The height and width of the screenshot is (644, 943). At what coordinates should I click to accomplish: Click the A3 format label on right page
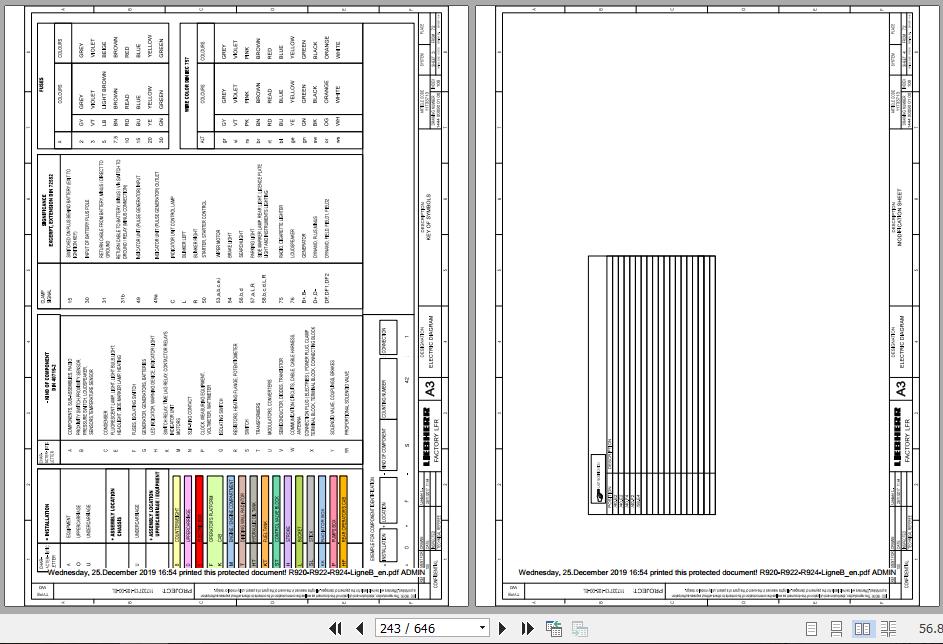pyautogui.click(x=900, y=389)
